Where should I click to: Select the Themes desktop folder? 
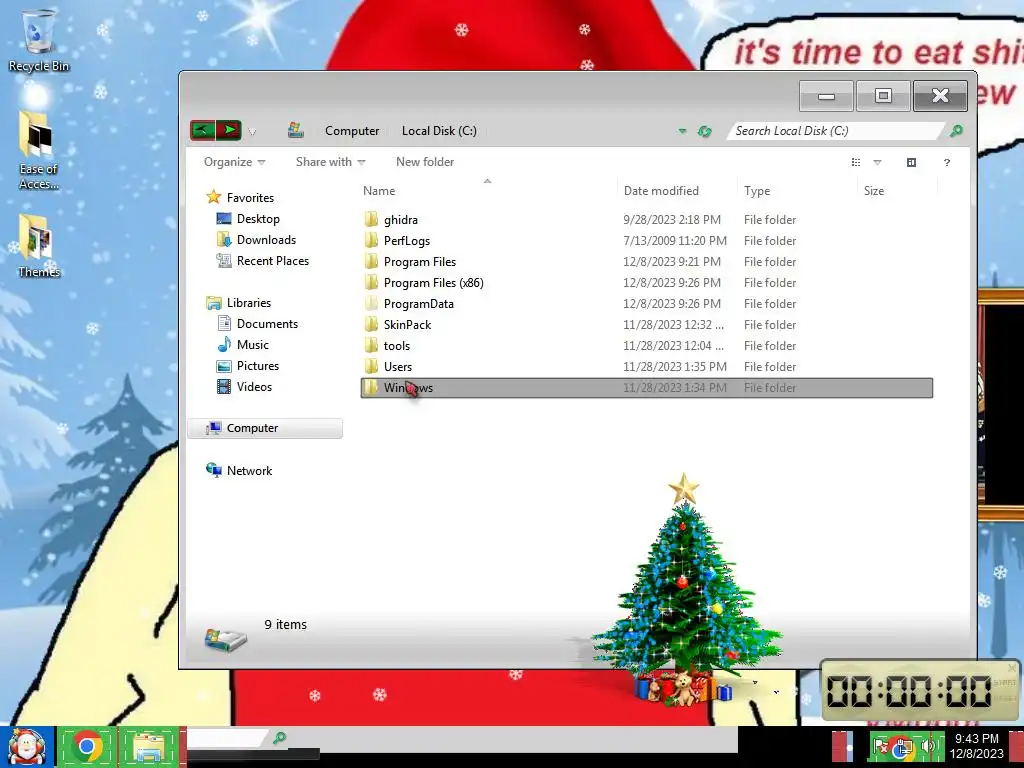[39, 246]
